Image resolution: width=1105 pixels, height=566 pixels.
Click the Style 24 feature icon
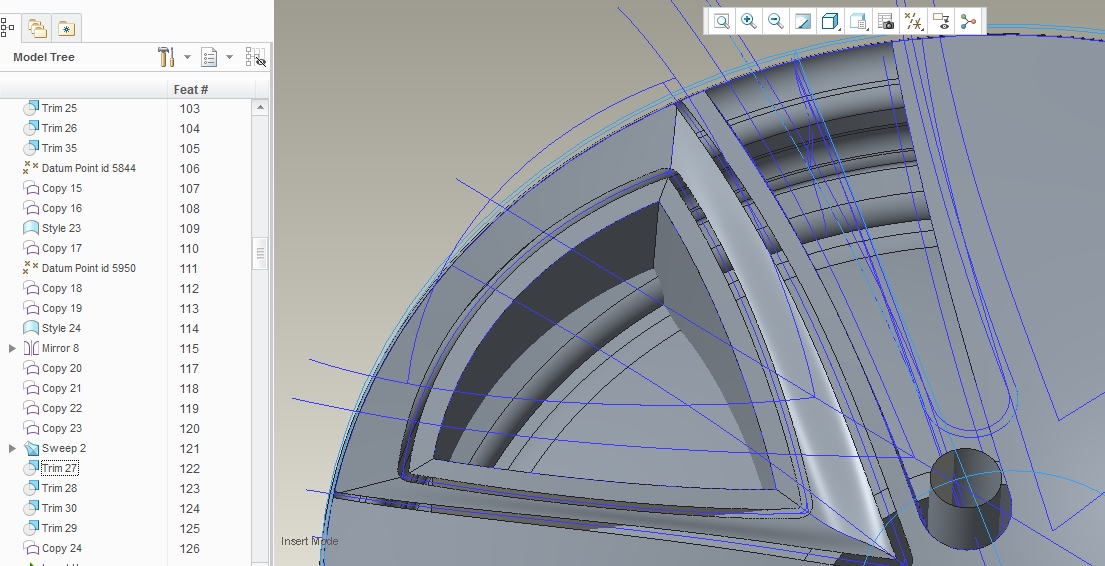coord(30,328)
